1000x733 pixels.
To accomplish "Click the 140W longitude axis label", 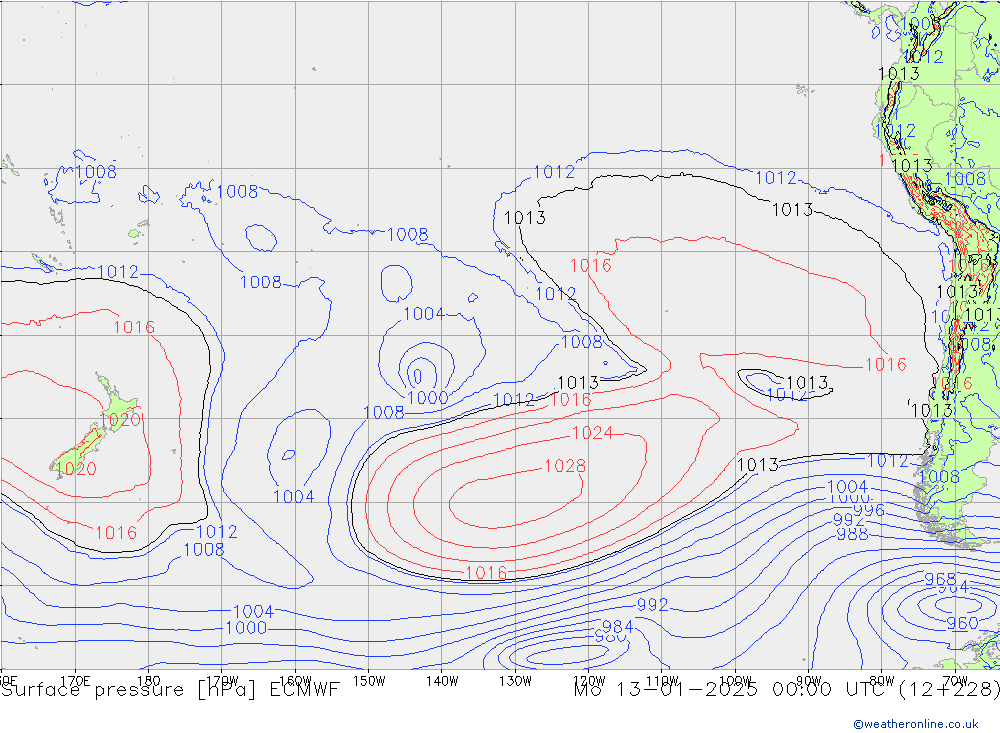I will 442,680.
